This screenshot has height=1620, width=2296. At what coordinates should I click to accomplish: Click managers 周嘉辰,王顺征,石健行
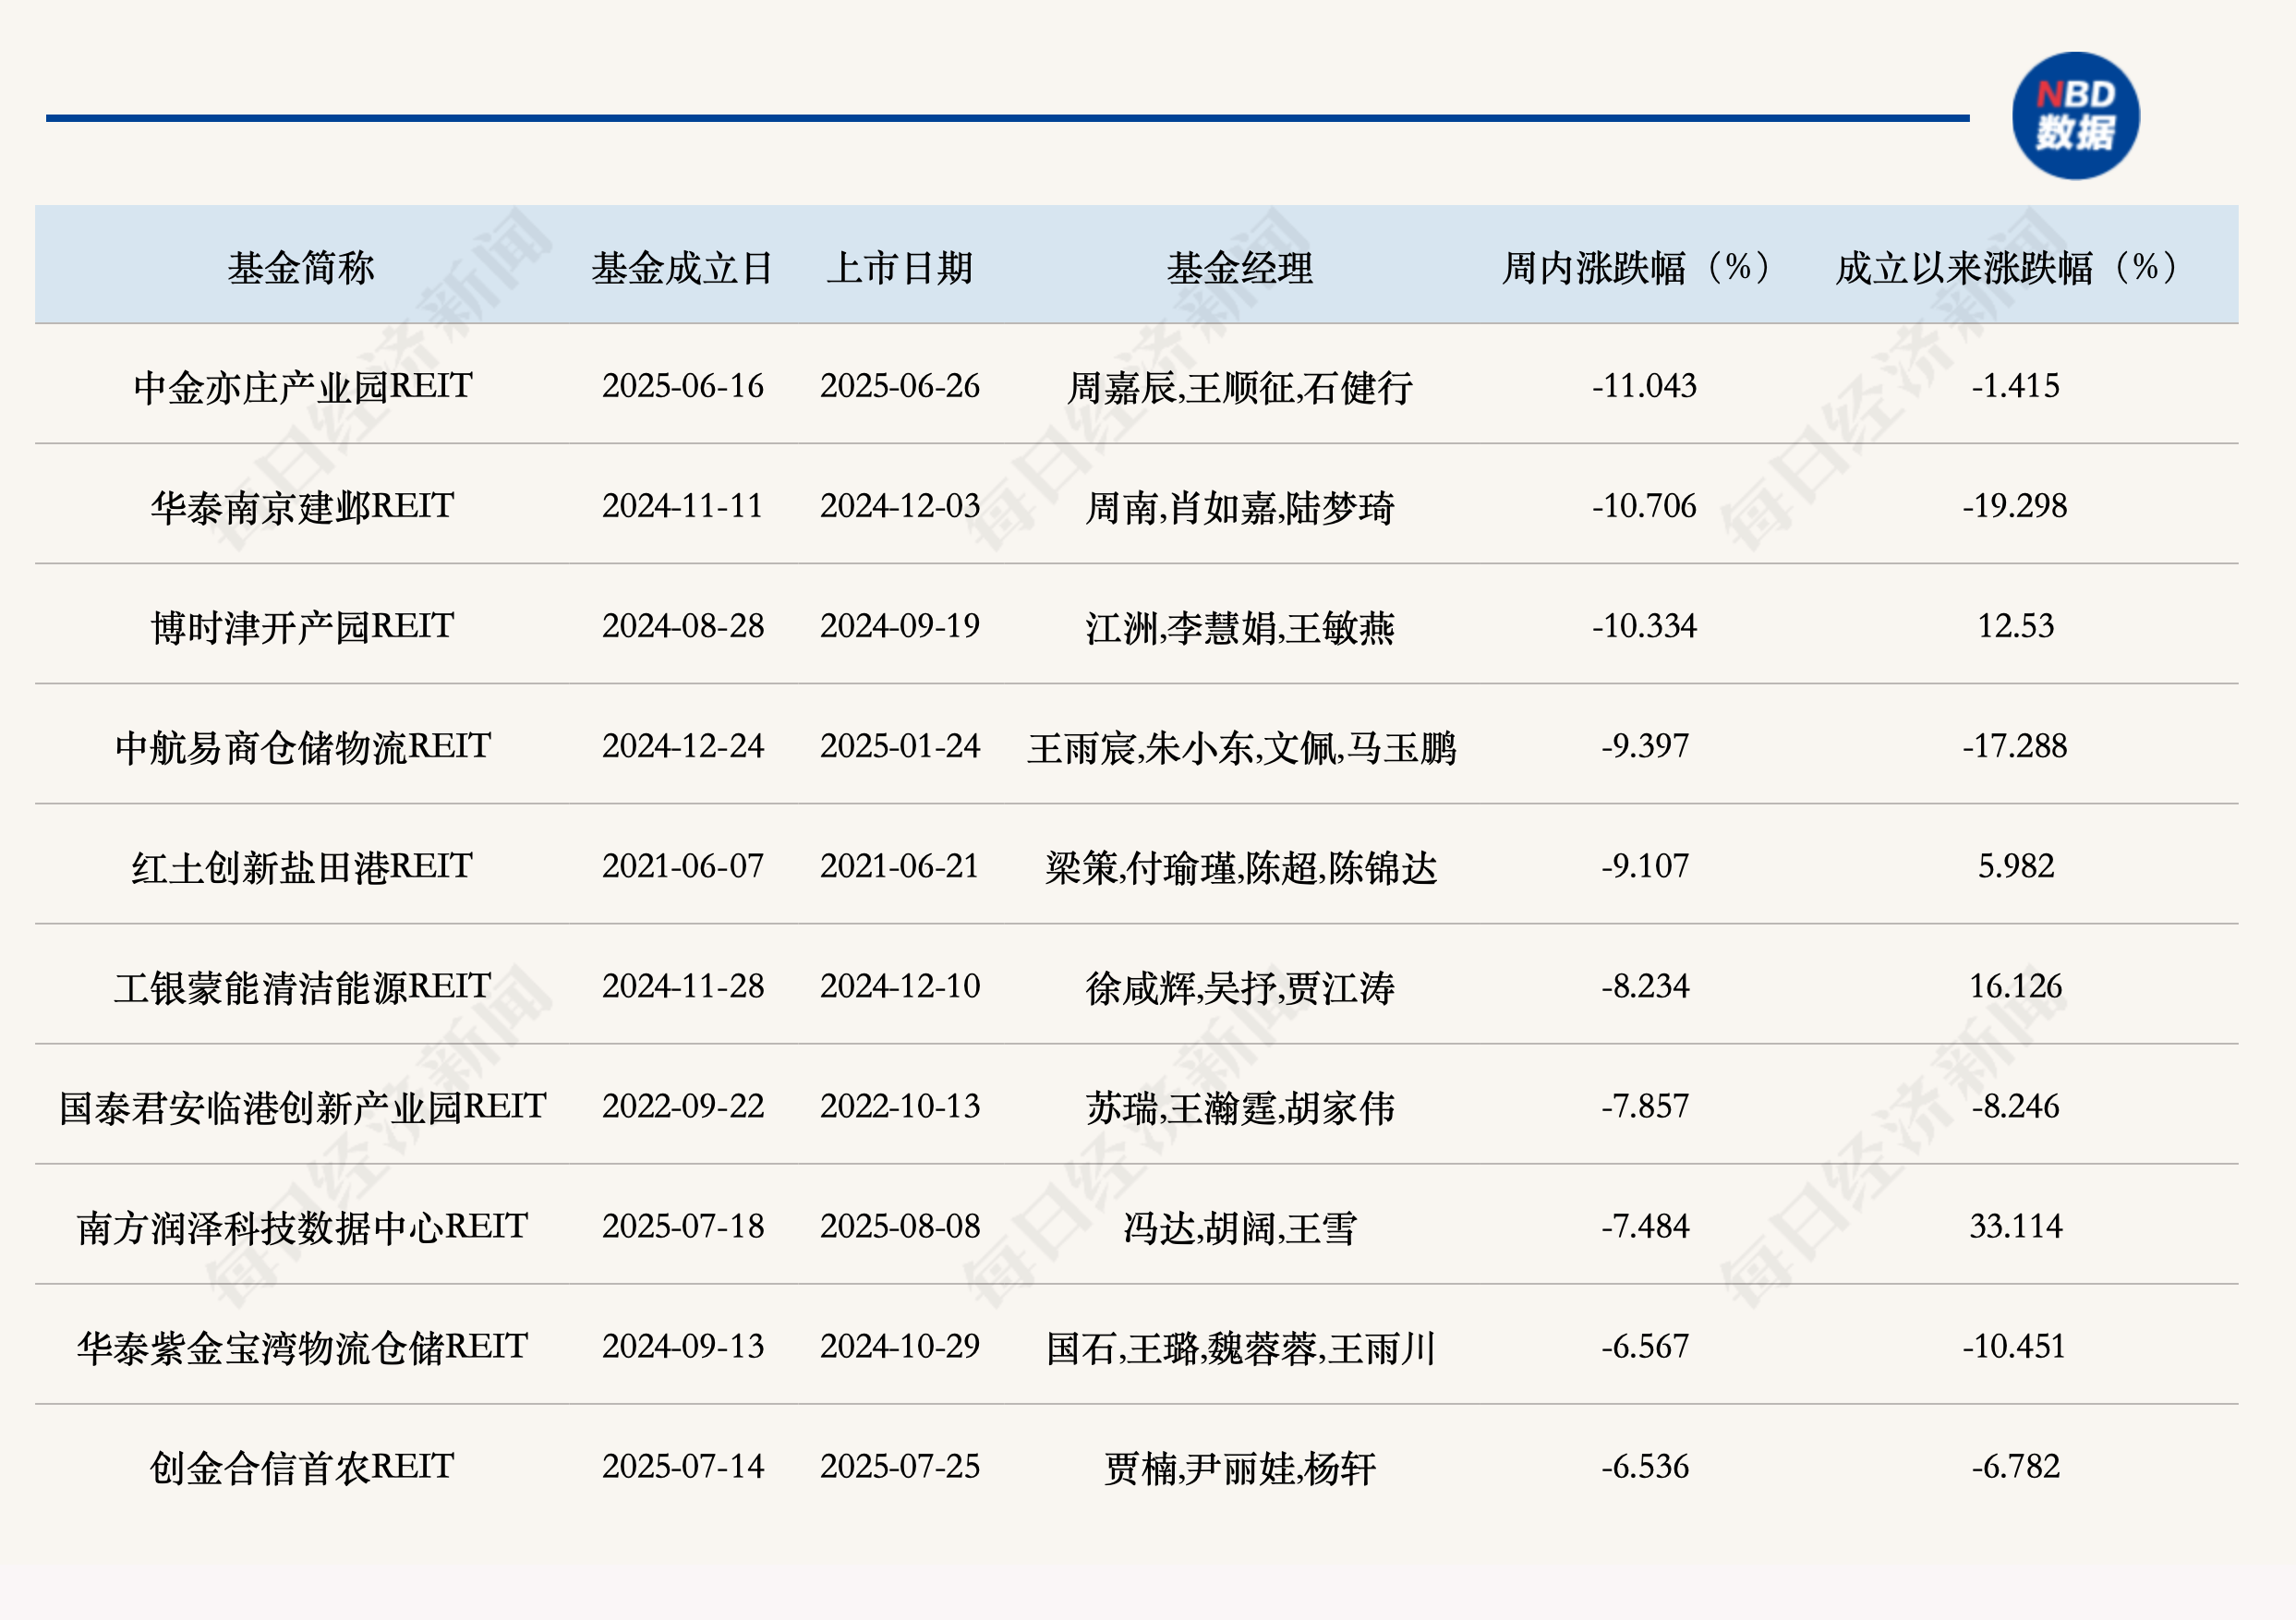pos(1240,388)
